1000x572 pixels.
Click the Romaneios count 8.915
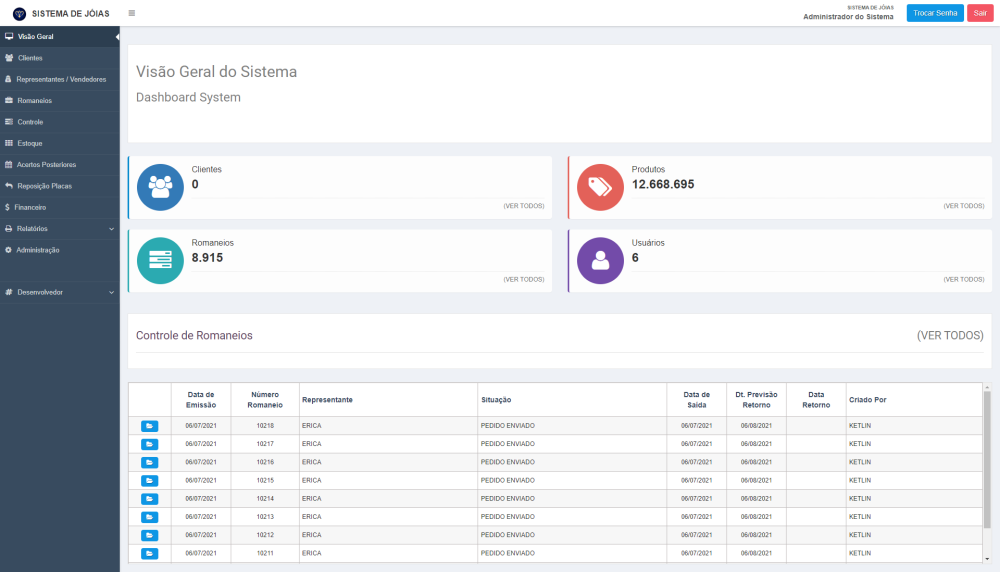[207, 258]
